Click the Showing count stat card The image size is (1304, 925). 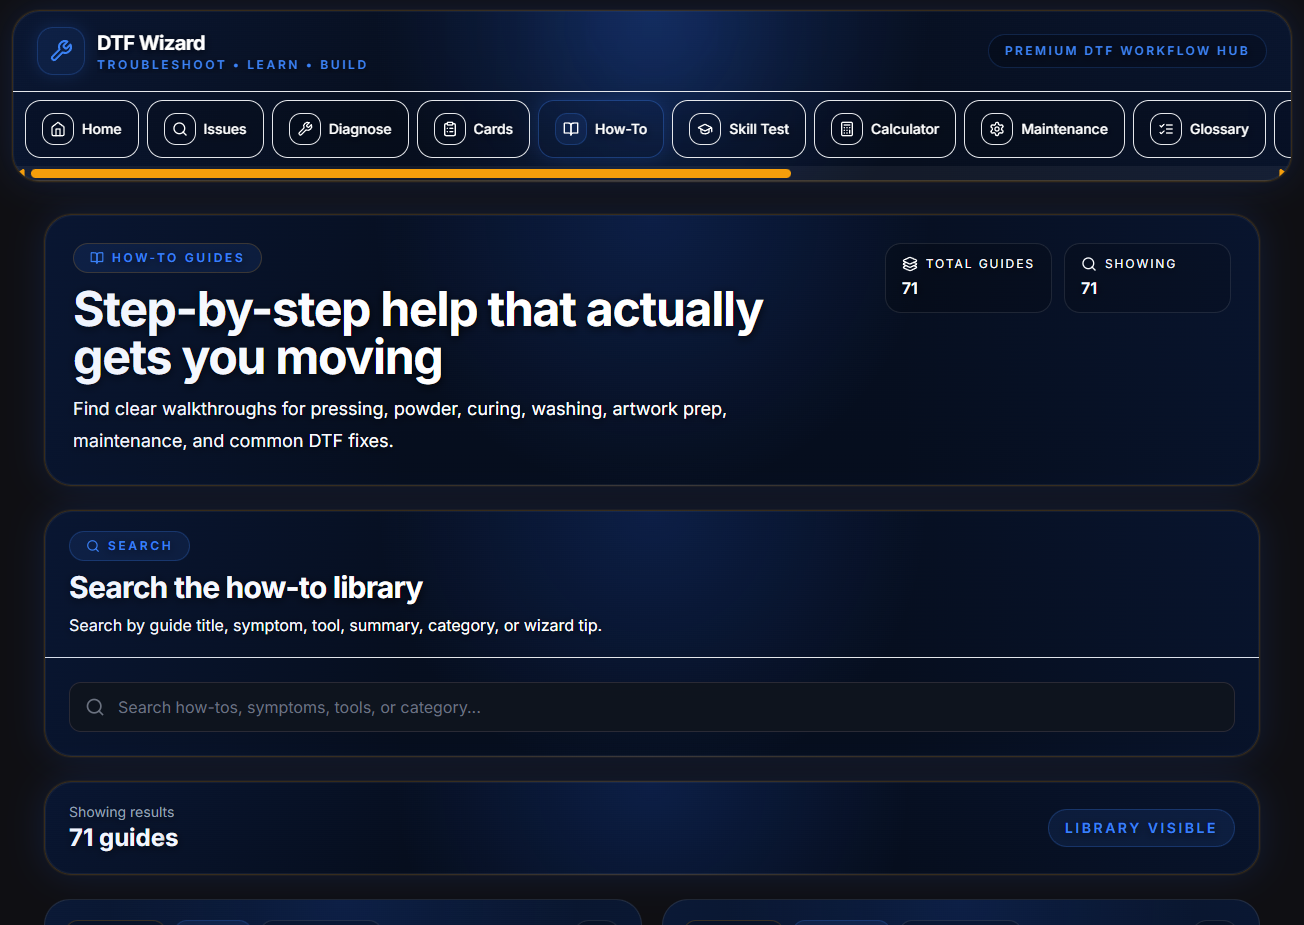coord(1146,277)
